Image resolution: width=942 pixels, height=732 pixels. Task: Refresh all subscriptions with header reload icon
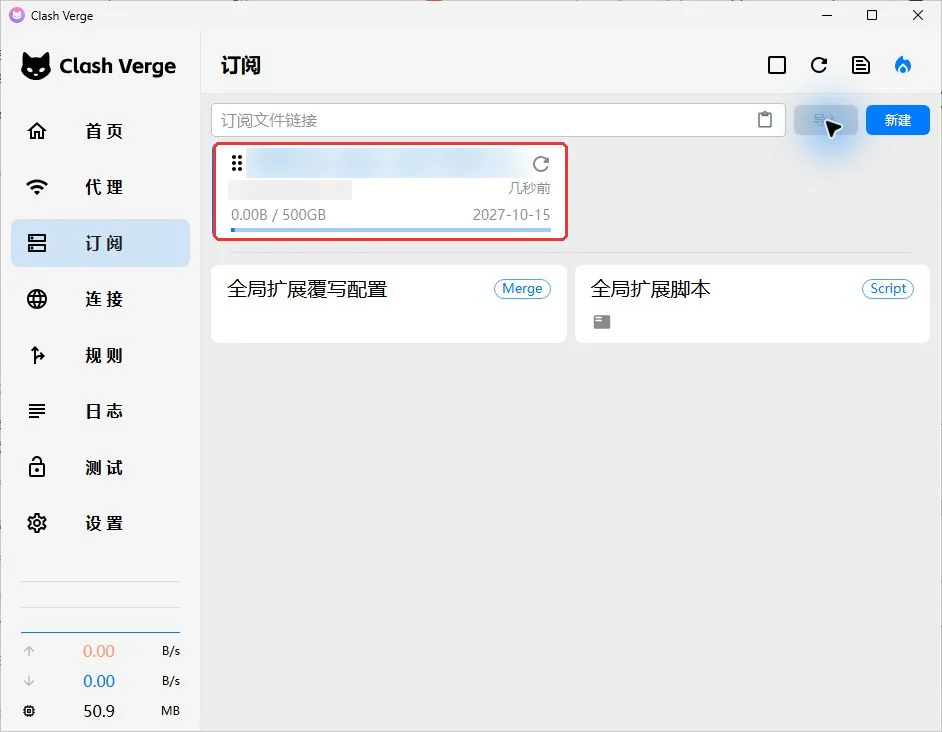pos(819,65)
